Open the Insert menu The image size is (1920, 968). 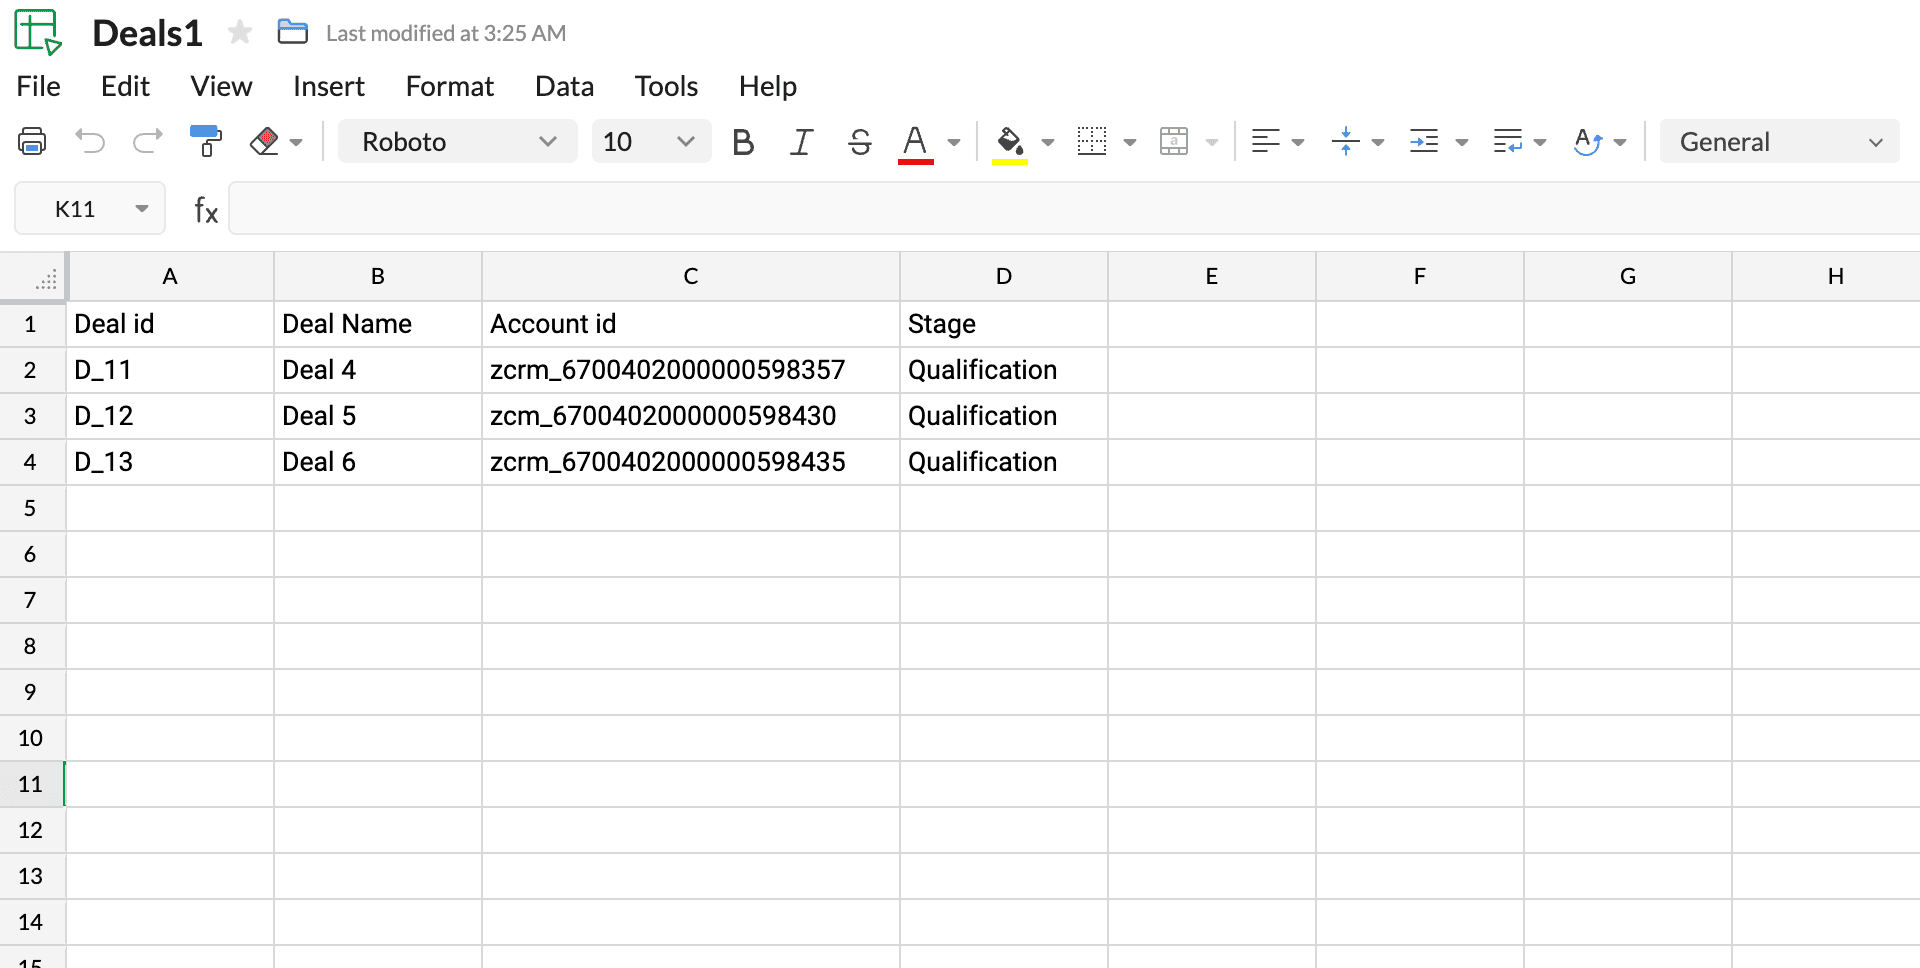[x=329, y=87]
